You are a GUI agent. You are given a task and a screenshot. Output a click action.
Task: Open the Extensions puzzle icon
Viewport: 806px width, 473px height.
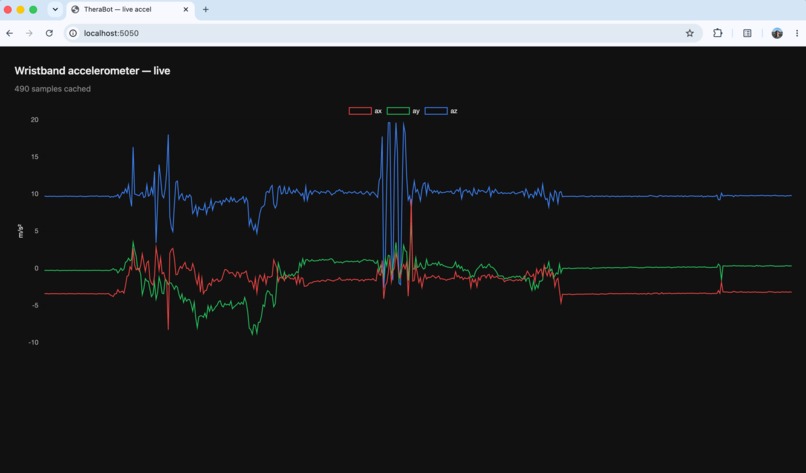click(x=718, y=33)
